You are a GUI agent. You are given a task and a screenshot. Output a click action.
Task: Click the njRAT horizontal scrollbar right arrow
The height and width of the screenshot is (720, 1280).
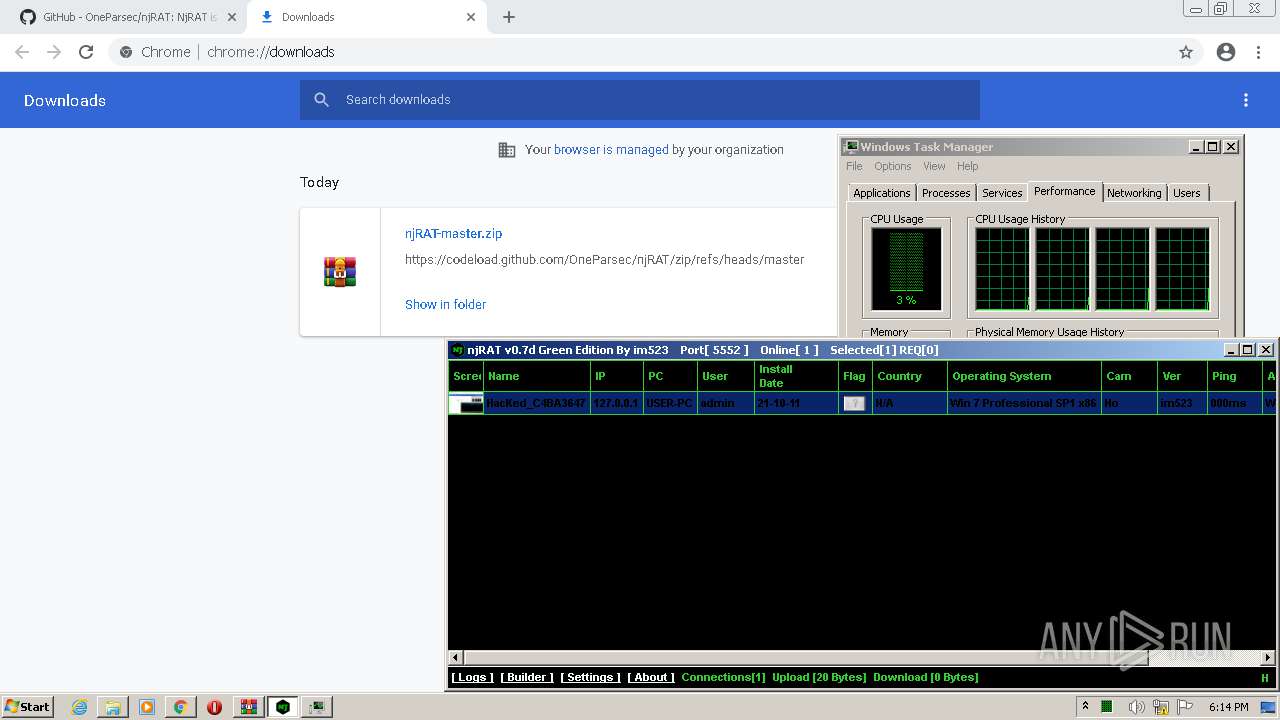point(1268,657)
